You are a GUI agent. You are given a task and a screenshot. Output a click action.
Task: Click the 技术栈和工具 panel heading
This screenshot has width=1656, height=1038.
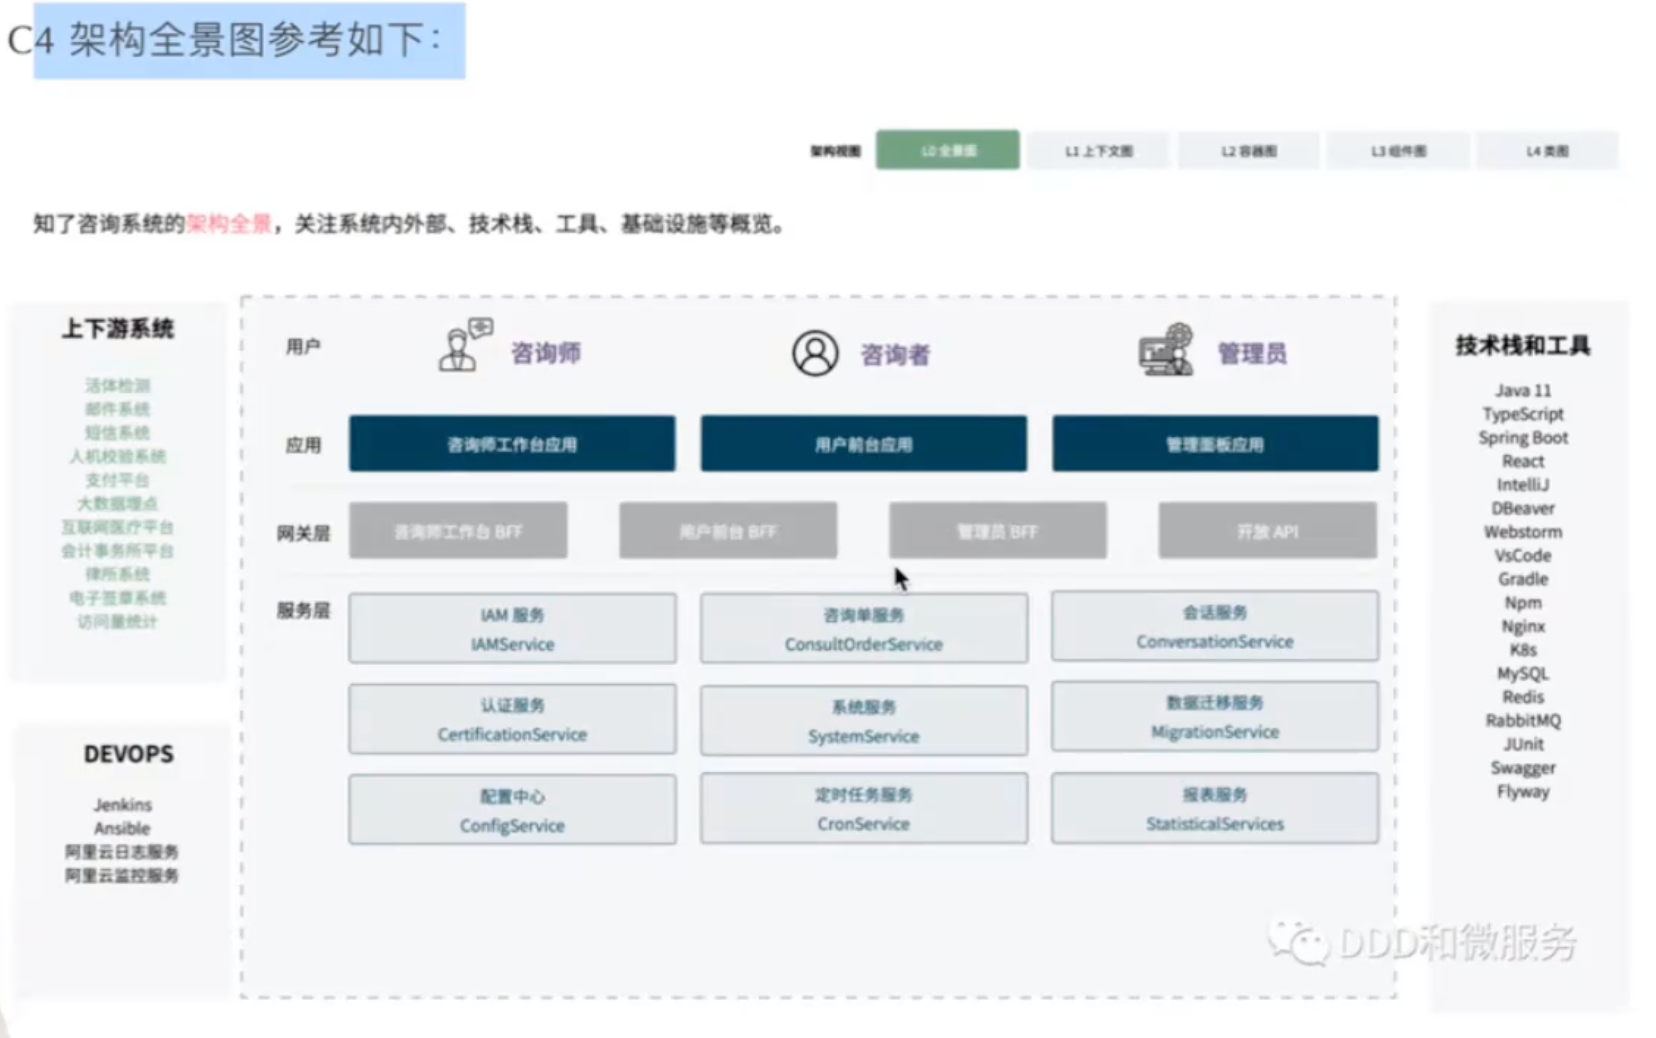click(x=1523, y=345)
